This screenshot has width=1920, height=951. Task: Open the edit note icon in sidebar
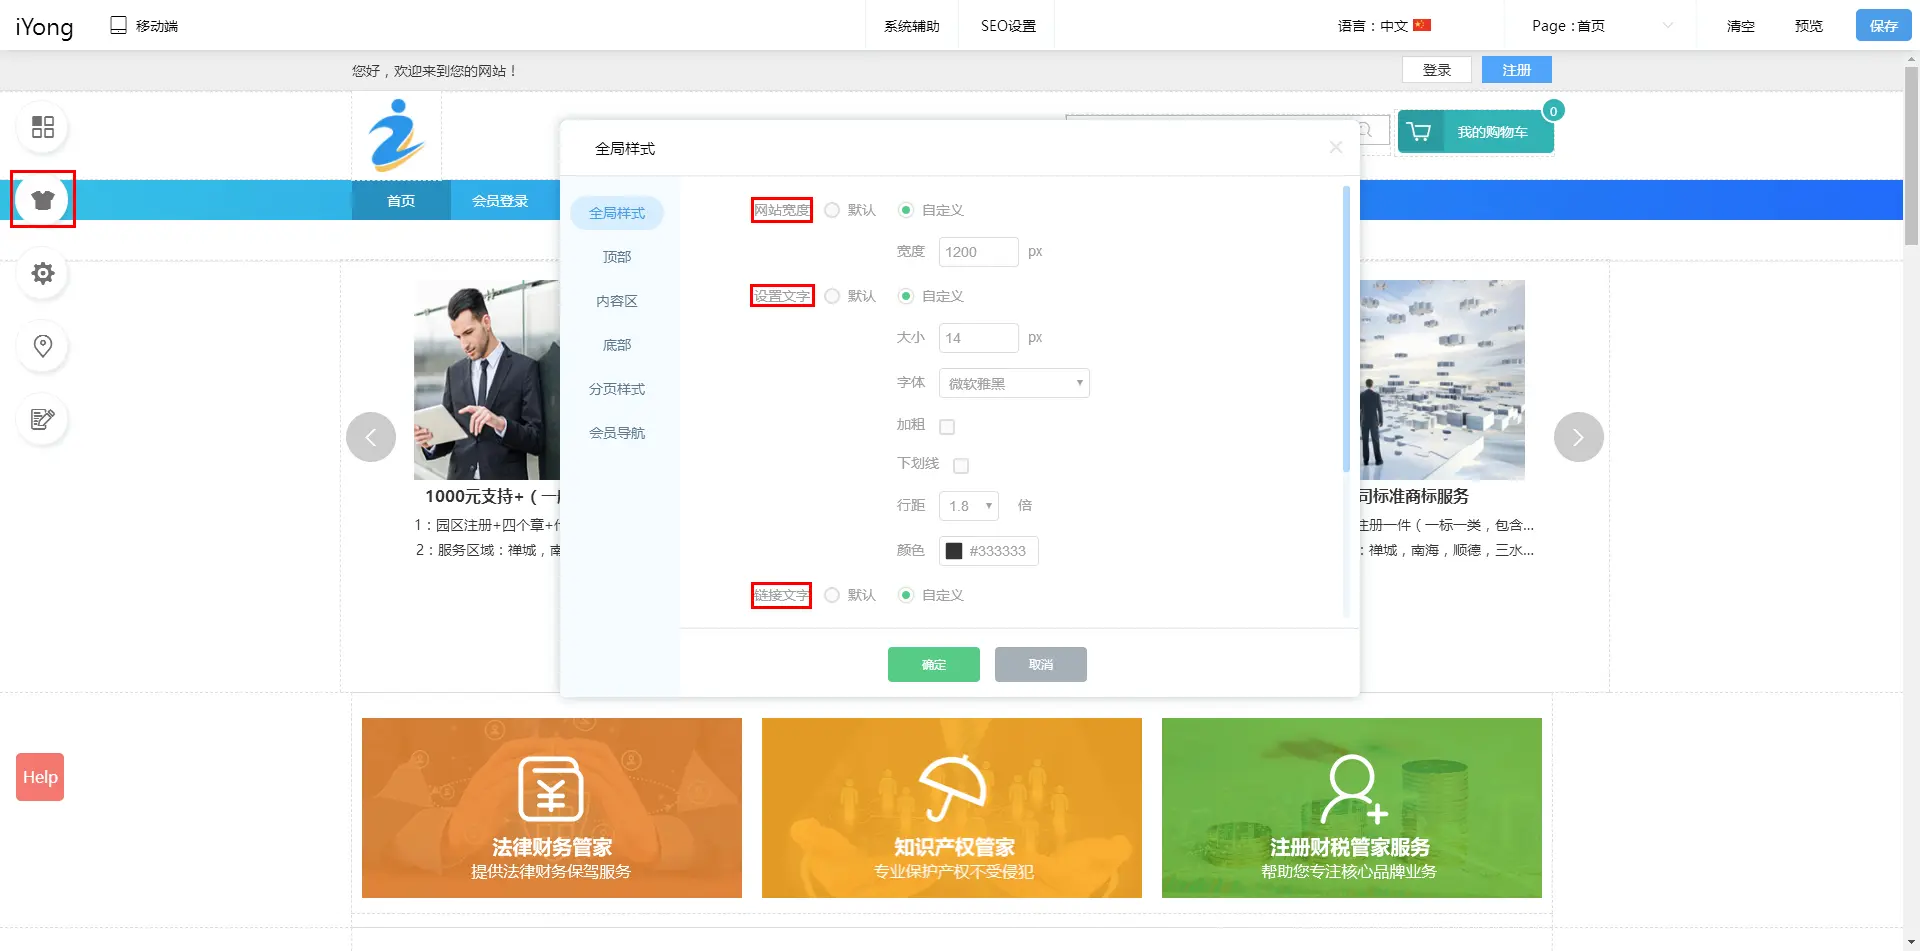coord(43,419)
